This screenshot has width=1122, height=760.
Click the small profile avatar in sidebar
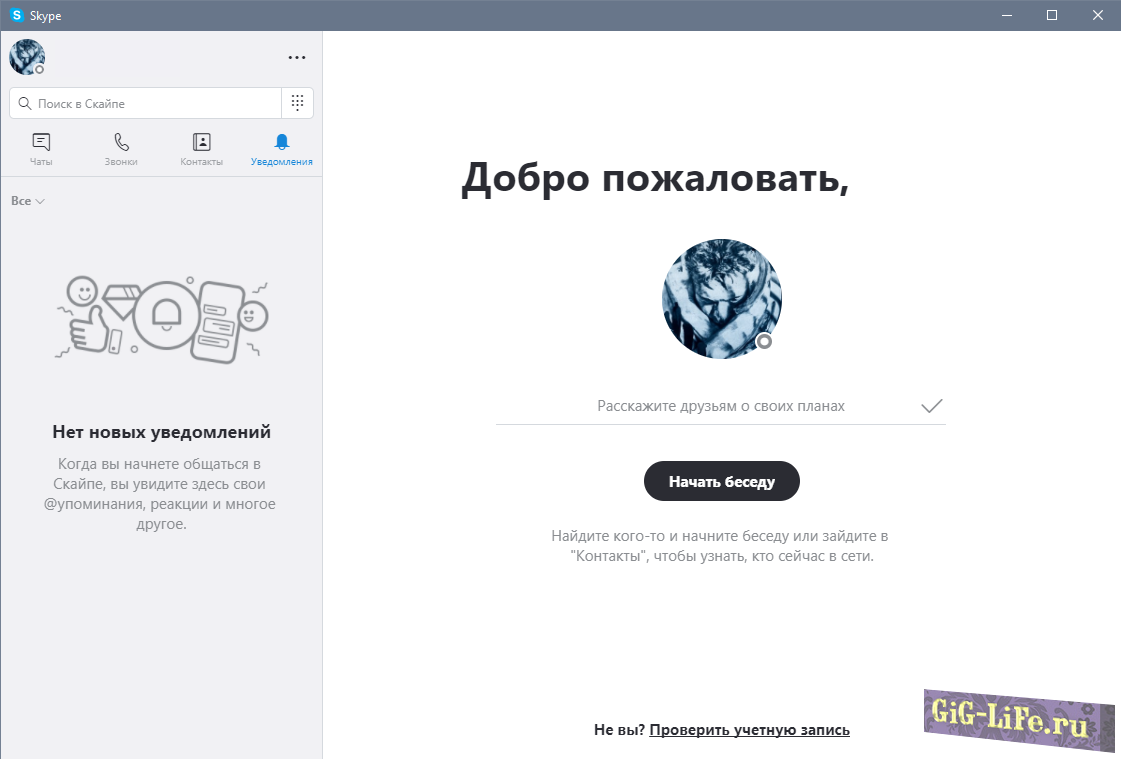(x=27, y=57)
